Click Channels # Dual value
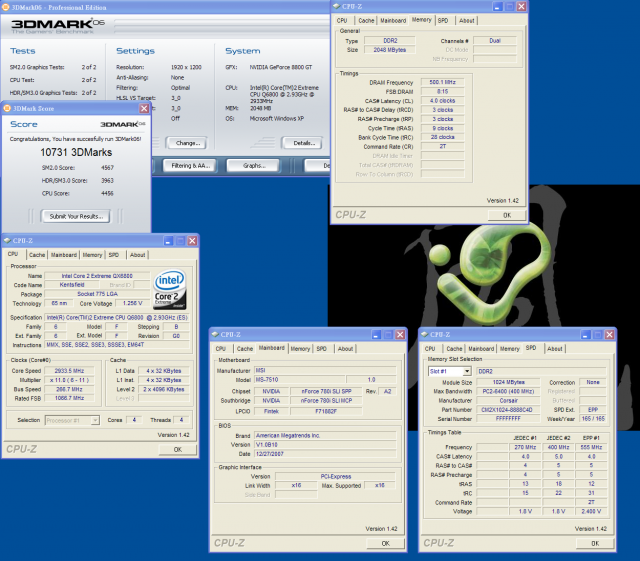Screen dimensions: 640x561 495,40
